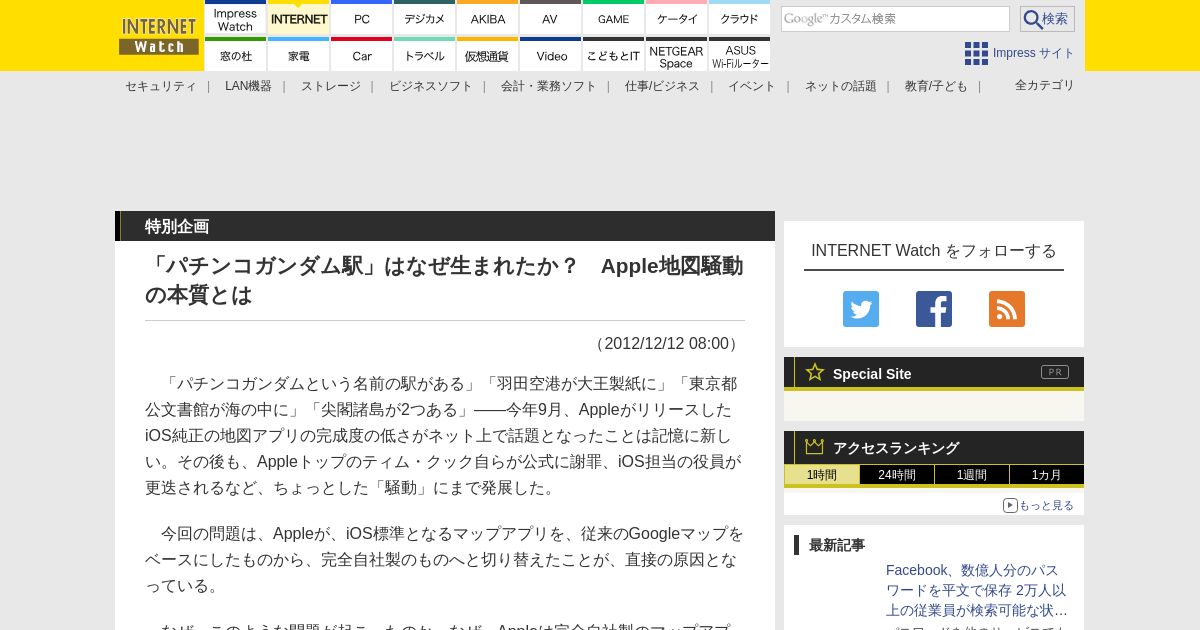Open the Facebook follow icon
The height and width of the screenshot is (630, 1200).
click(x=934, y=309)
